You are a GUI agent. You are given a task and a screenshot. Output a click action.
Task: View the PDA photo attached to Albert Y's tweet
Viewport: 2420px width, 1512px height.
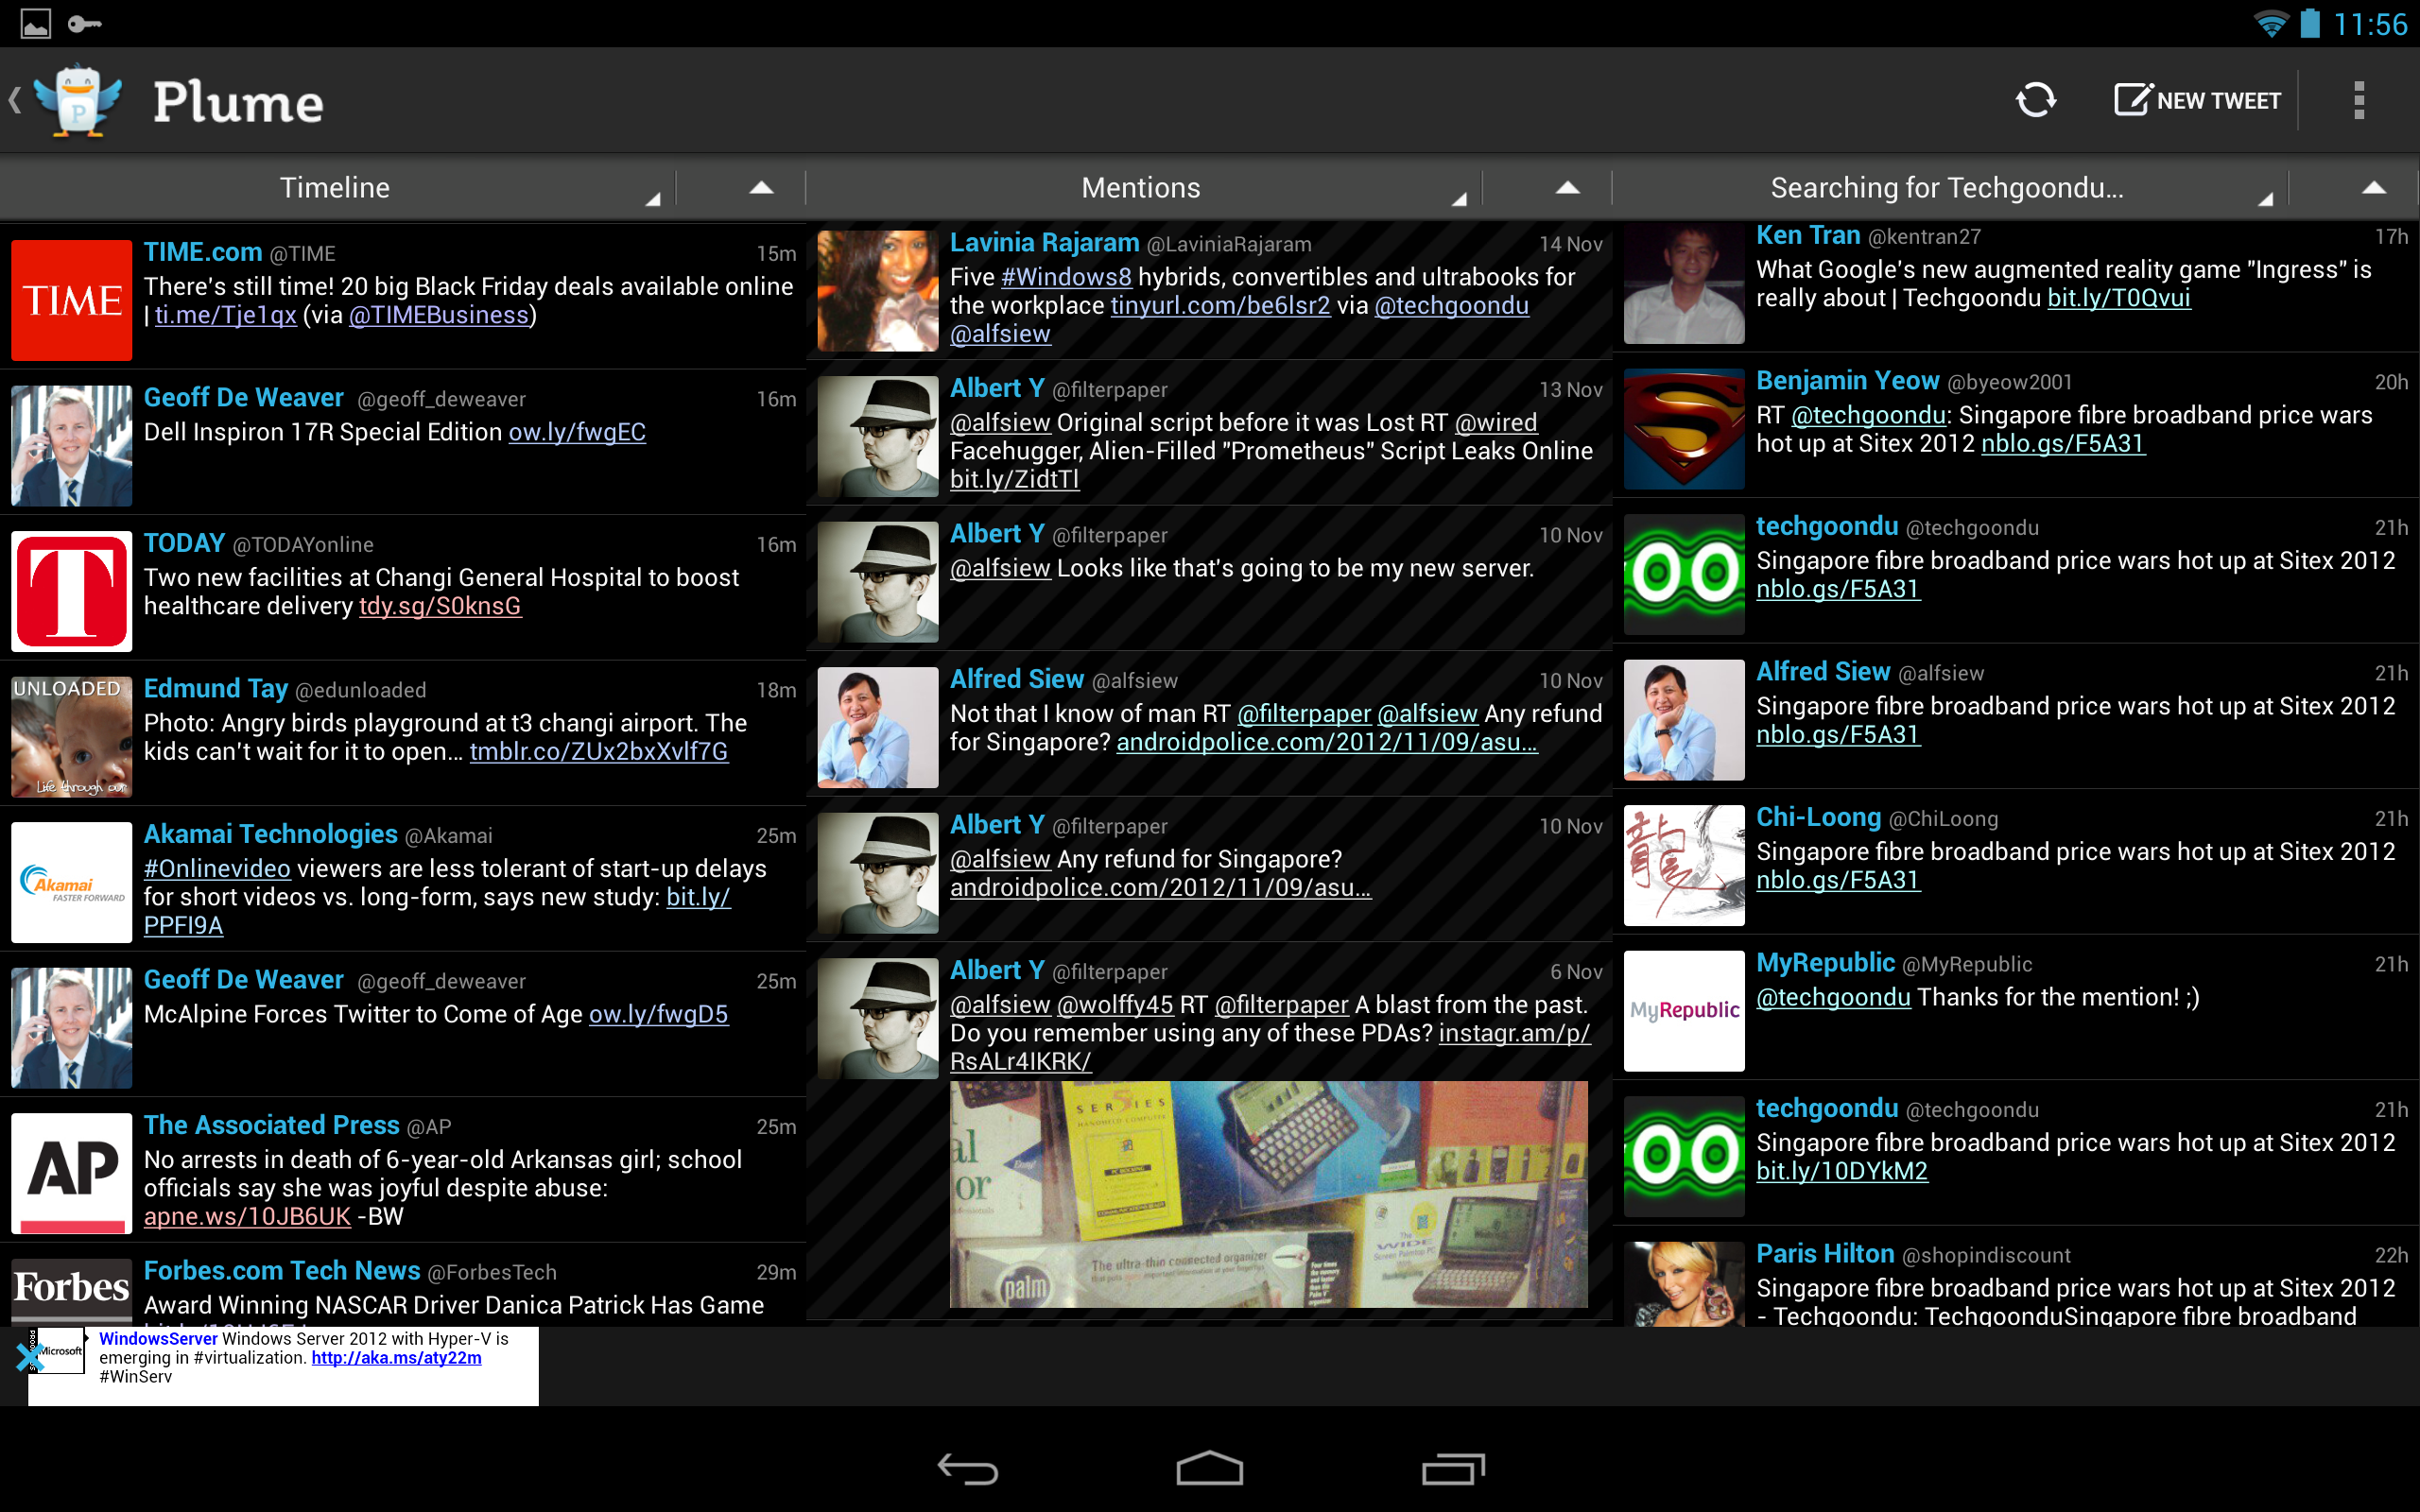point(1268,1194)
